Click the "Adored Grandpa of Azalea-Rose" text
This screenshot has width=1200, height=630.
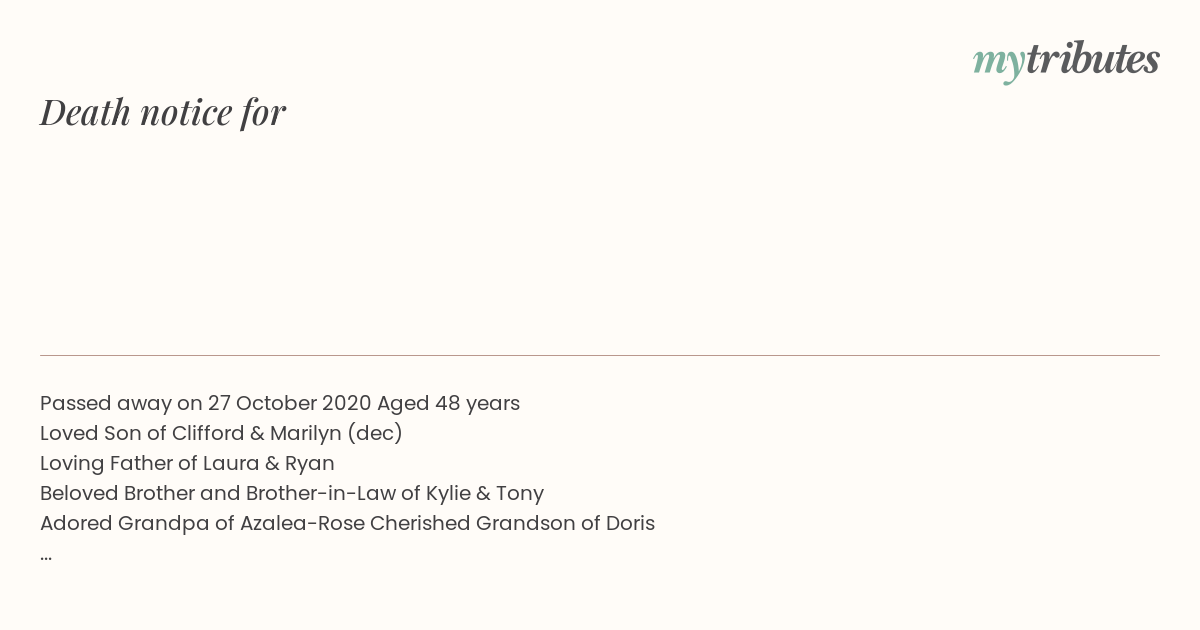[x=203, y=523]
